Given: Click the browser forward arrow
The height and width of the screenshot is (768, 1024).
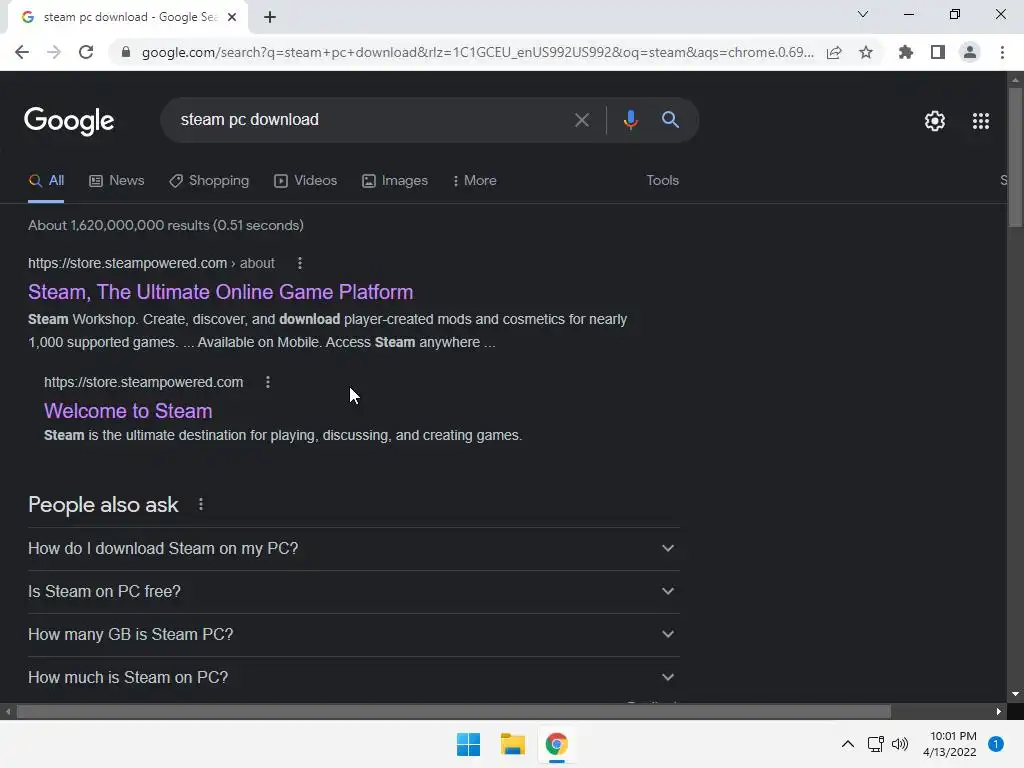Looking at the screenshot, I should click(54, 52).
